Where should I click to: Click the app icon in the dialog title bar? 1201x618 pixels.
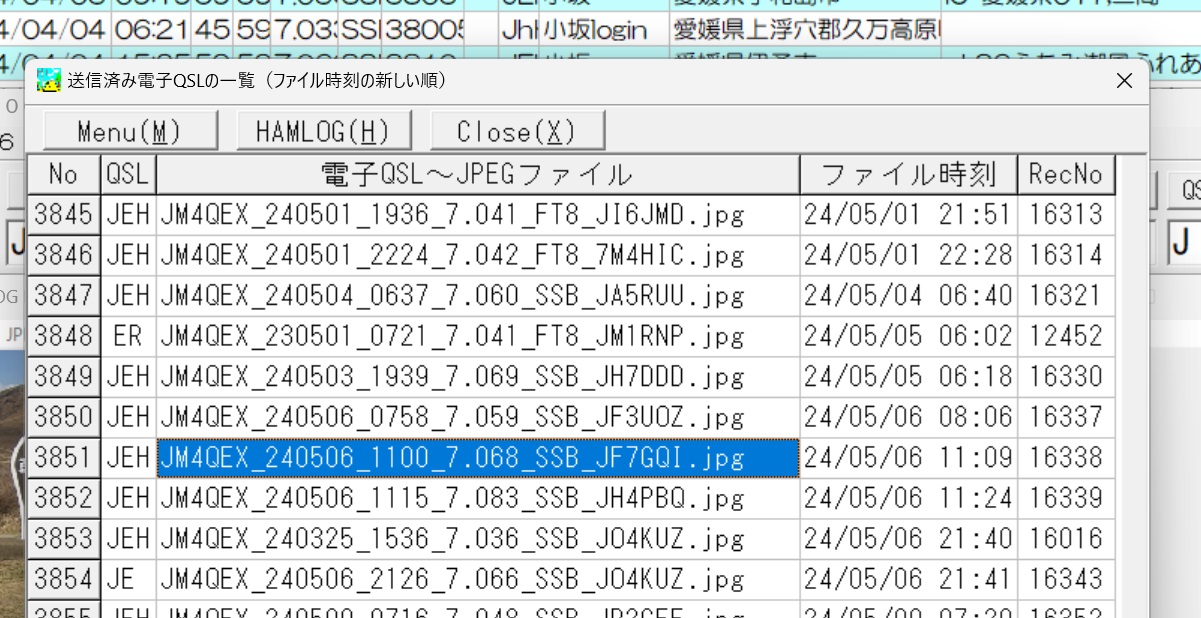[48, 80]
